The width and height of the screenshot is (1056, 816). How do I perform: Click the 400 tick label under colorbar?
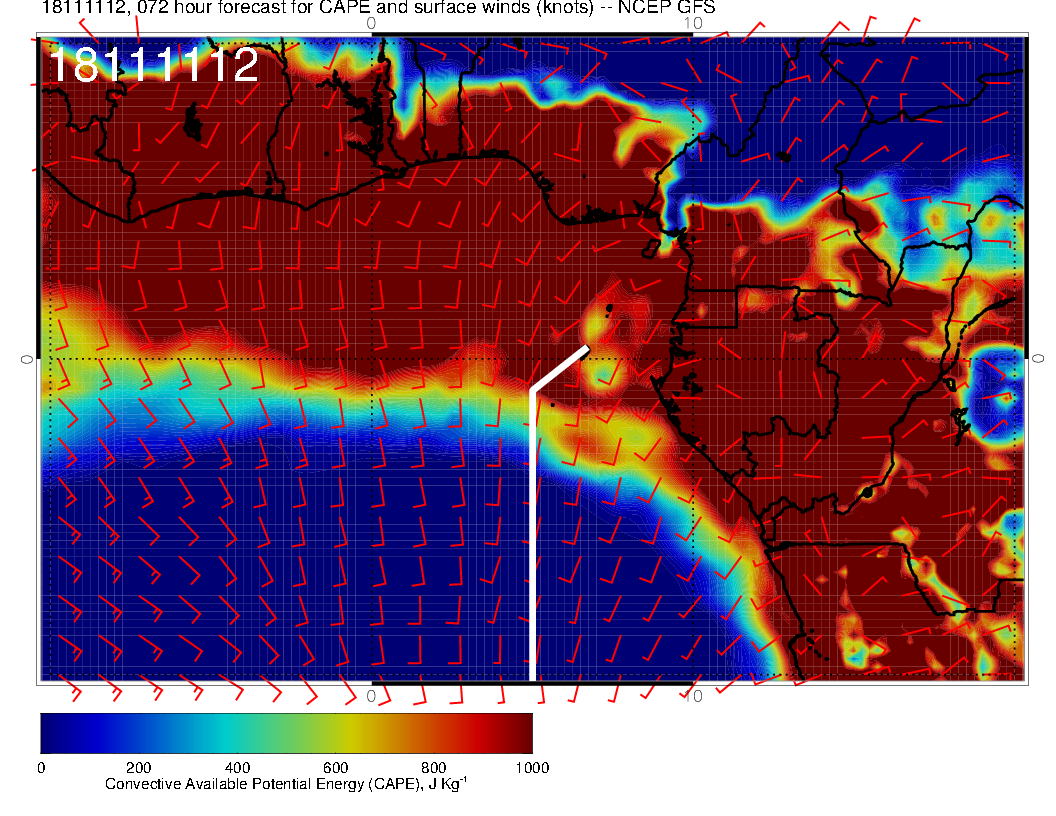pos(236,767)
